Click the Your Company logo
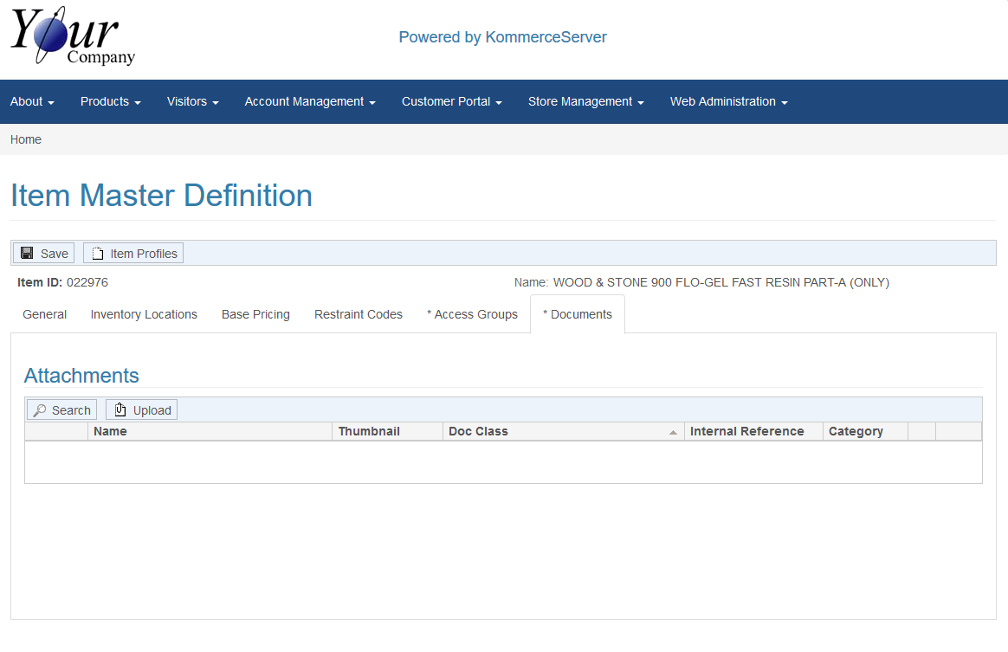This screenshot has height=652, width=1008. tap(72, 38)
